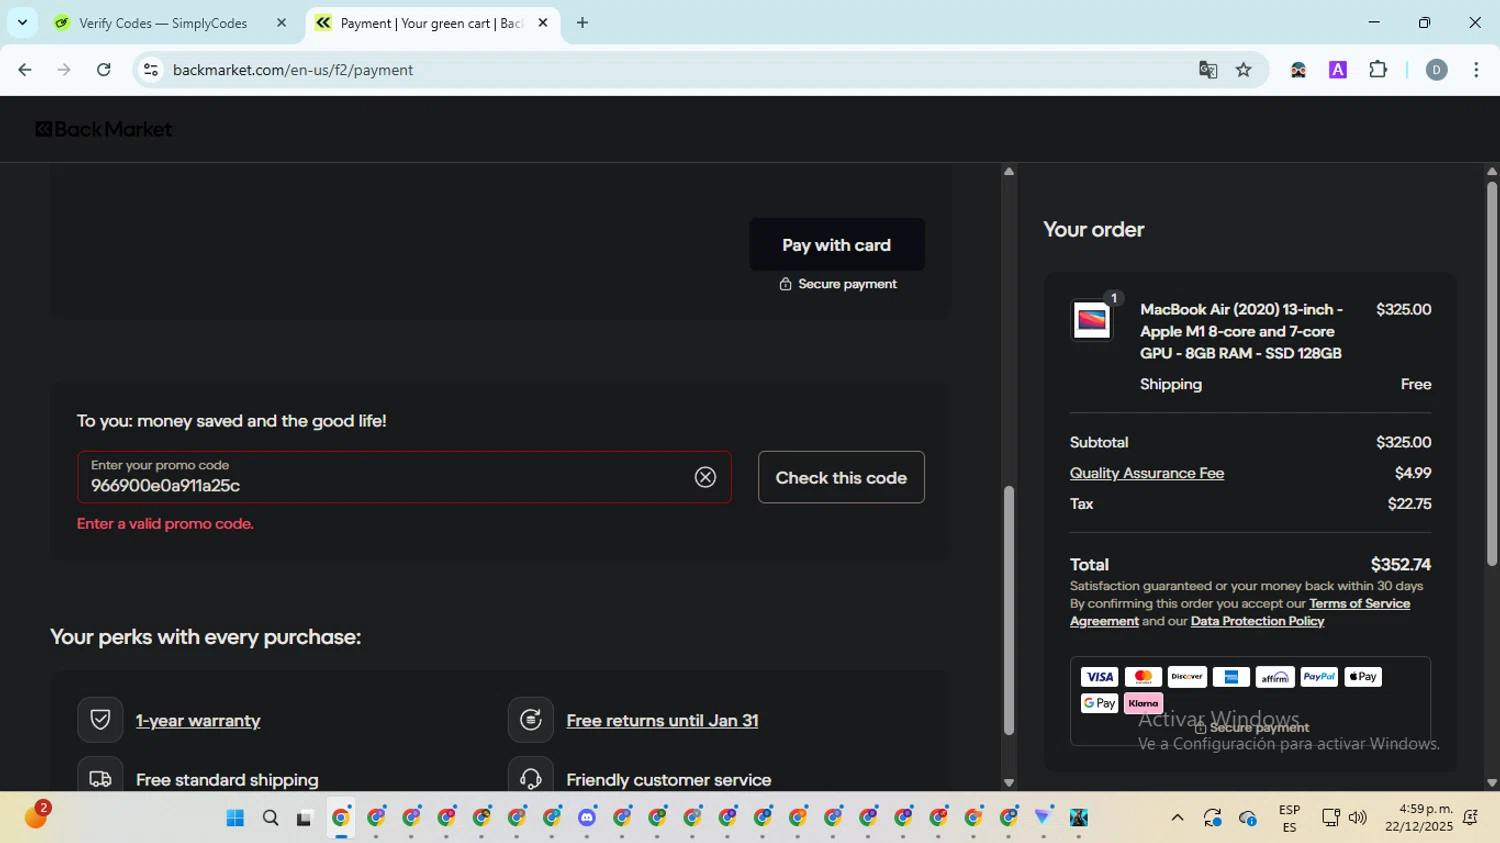The image size is (1500, 843).
Task: Click the Visa payment logo
Action: [1099, 677]
